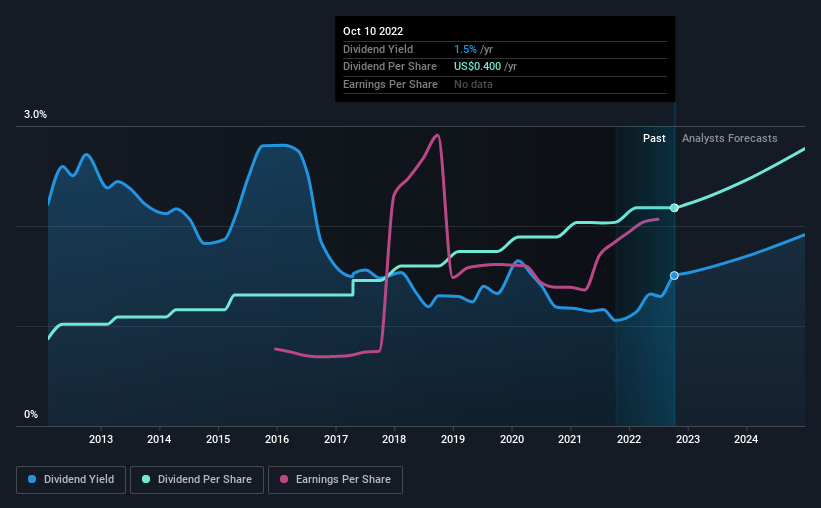Click the 2023 x-axis label
The width and height of the screenshot is (821, 508).
coord(687,439)
